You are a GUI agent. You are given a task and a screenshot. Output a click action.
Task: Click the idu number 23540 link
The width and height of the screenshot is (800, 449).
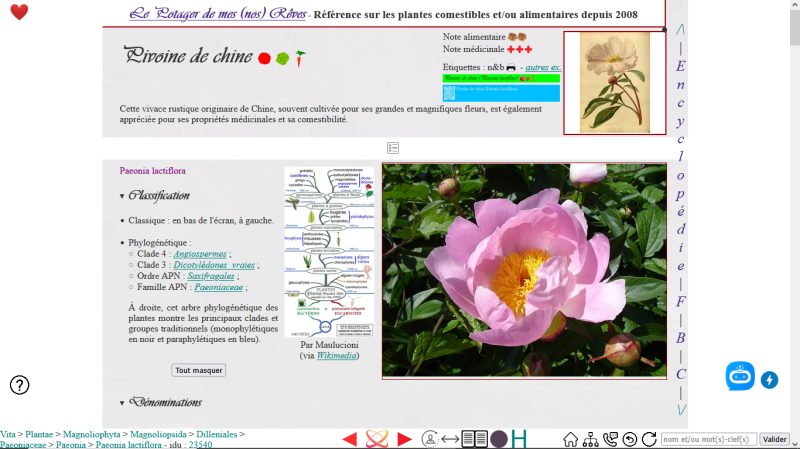pos(200,445)
